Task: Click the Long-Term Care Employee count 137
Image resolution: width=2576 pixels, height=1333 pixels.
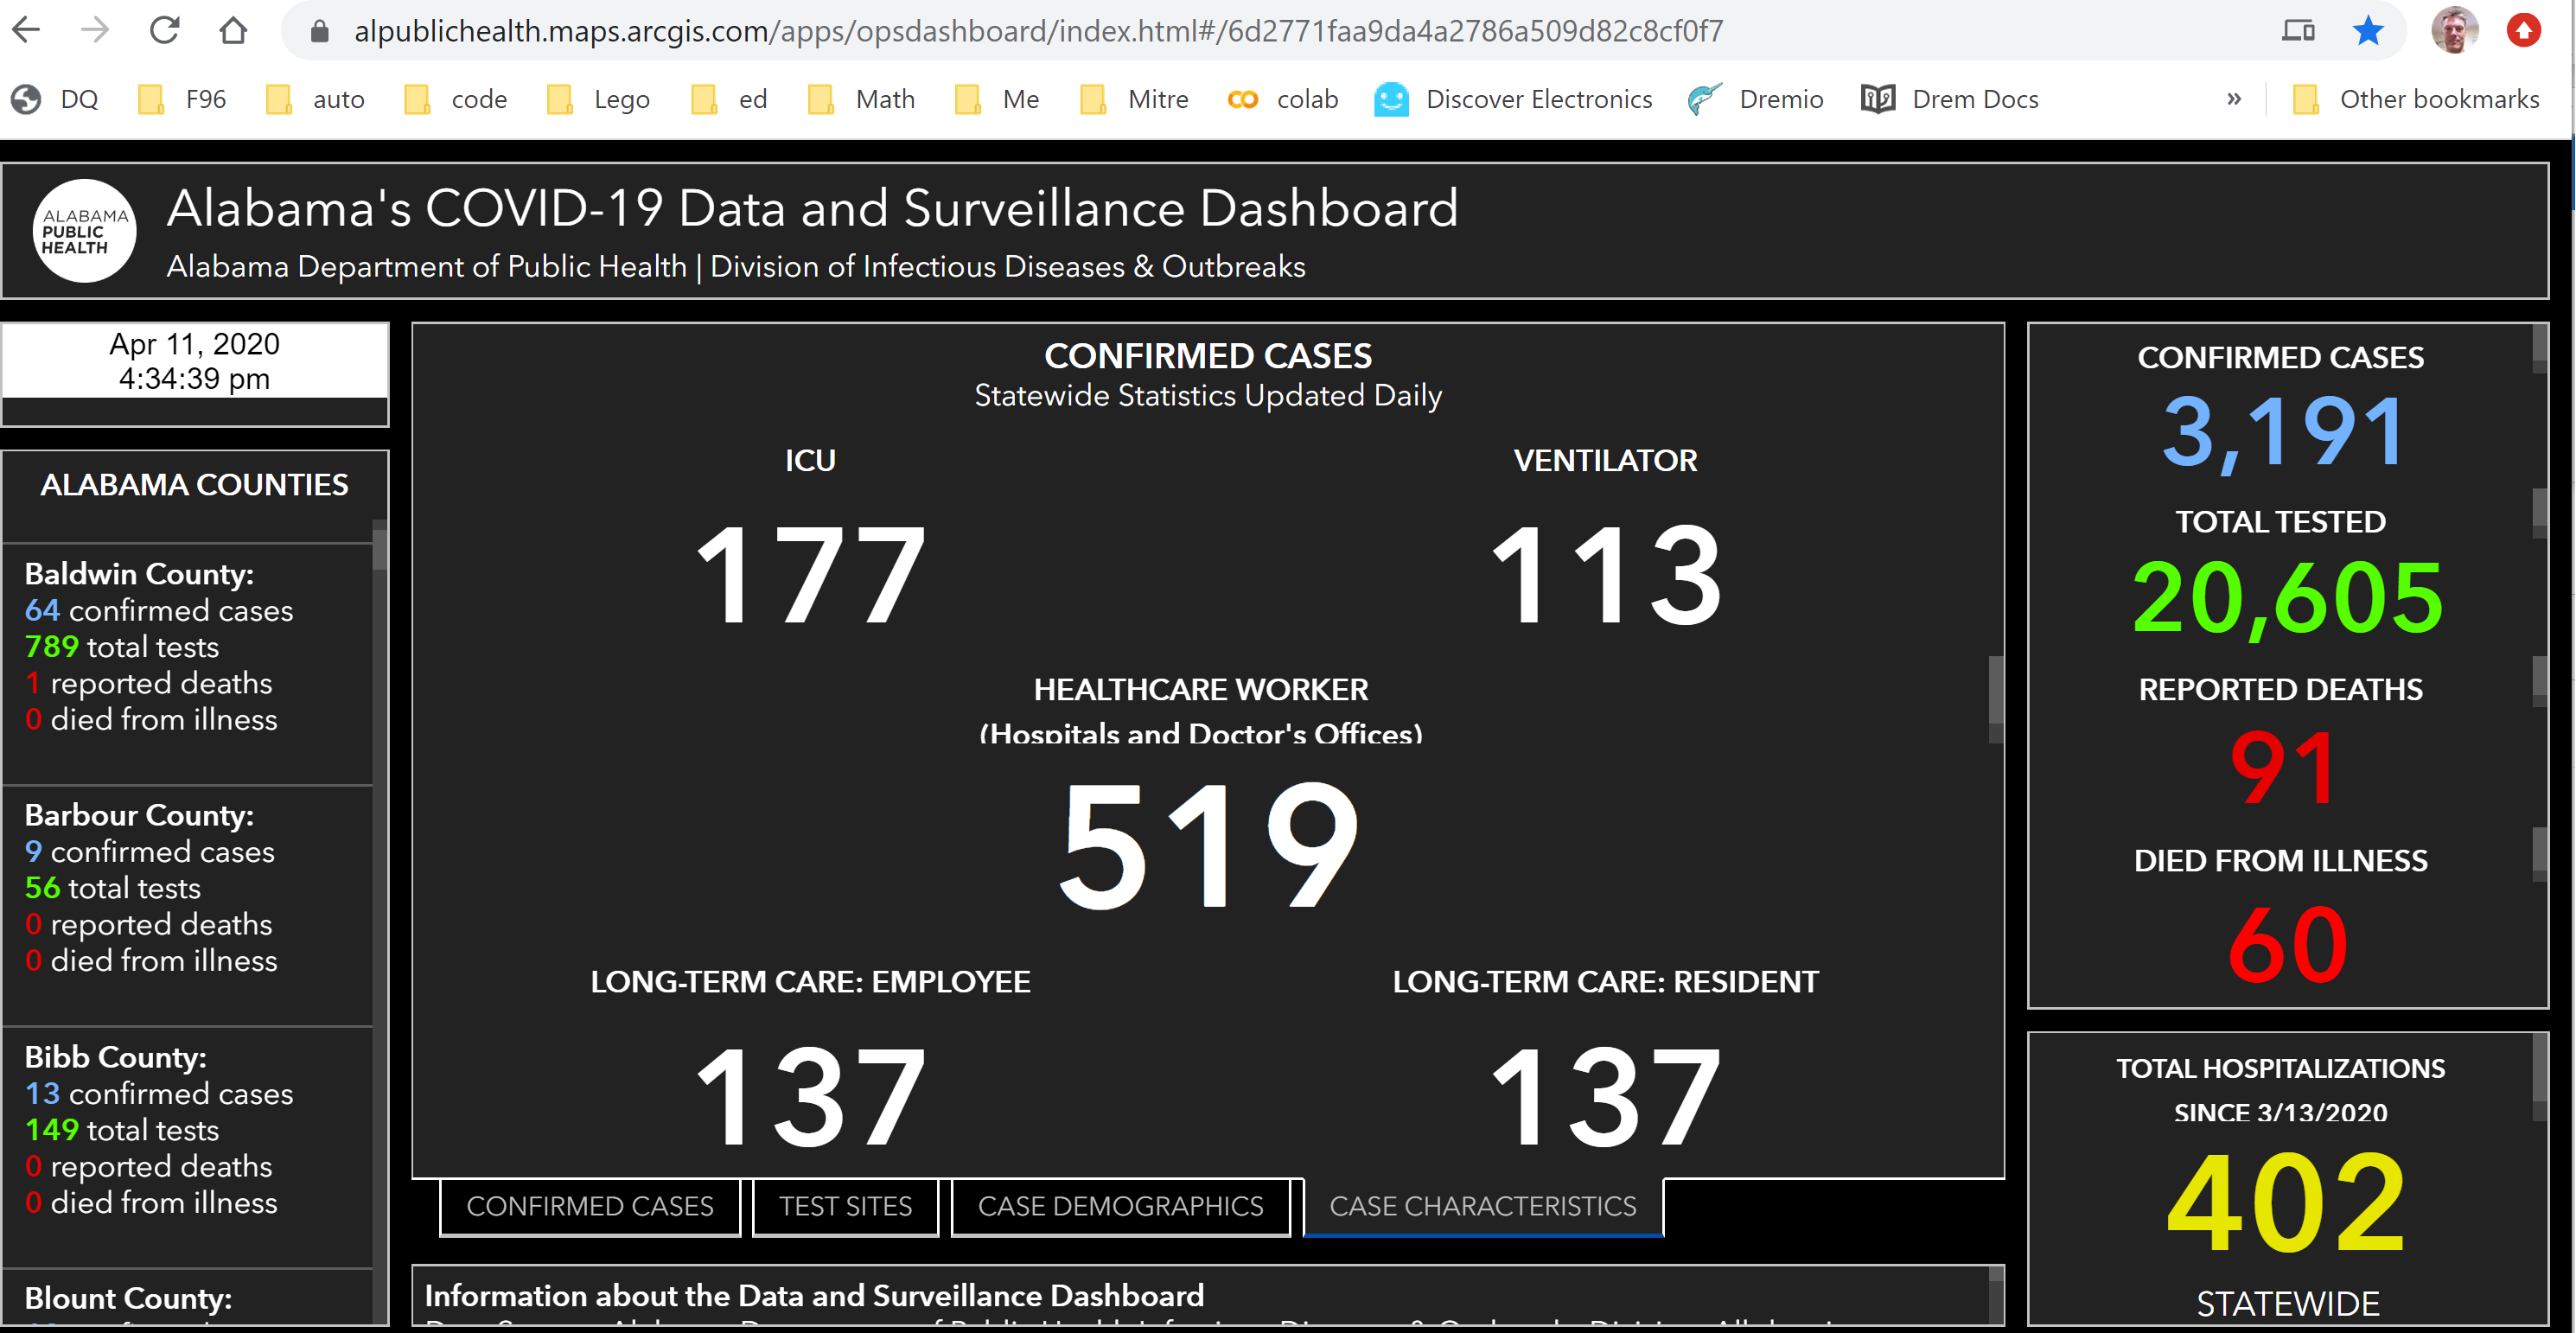Action: click(x=810, y=1096)
